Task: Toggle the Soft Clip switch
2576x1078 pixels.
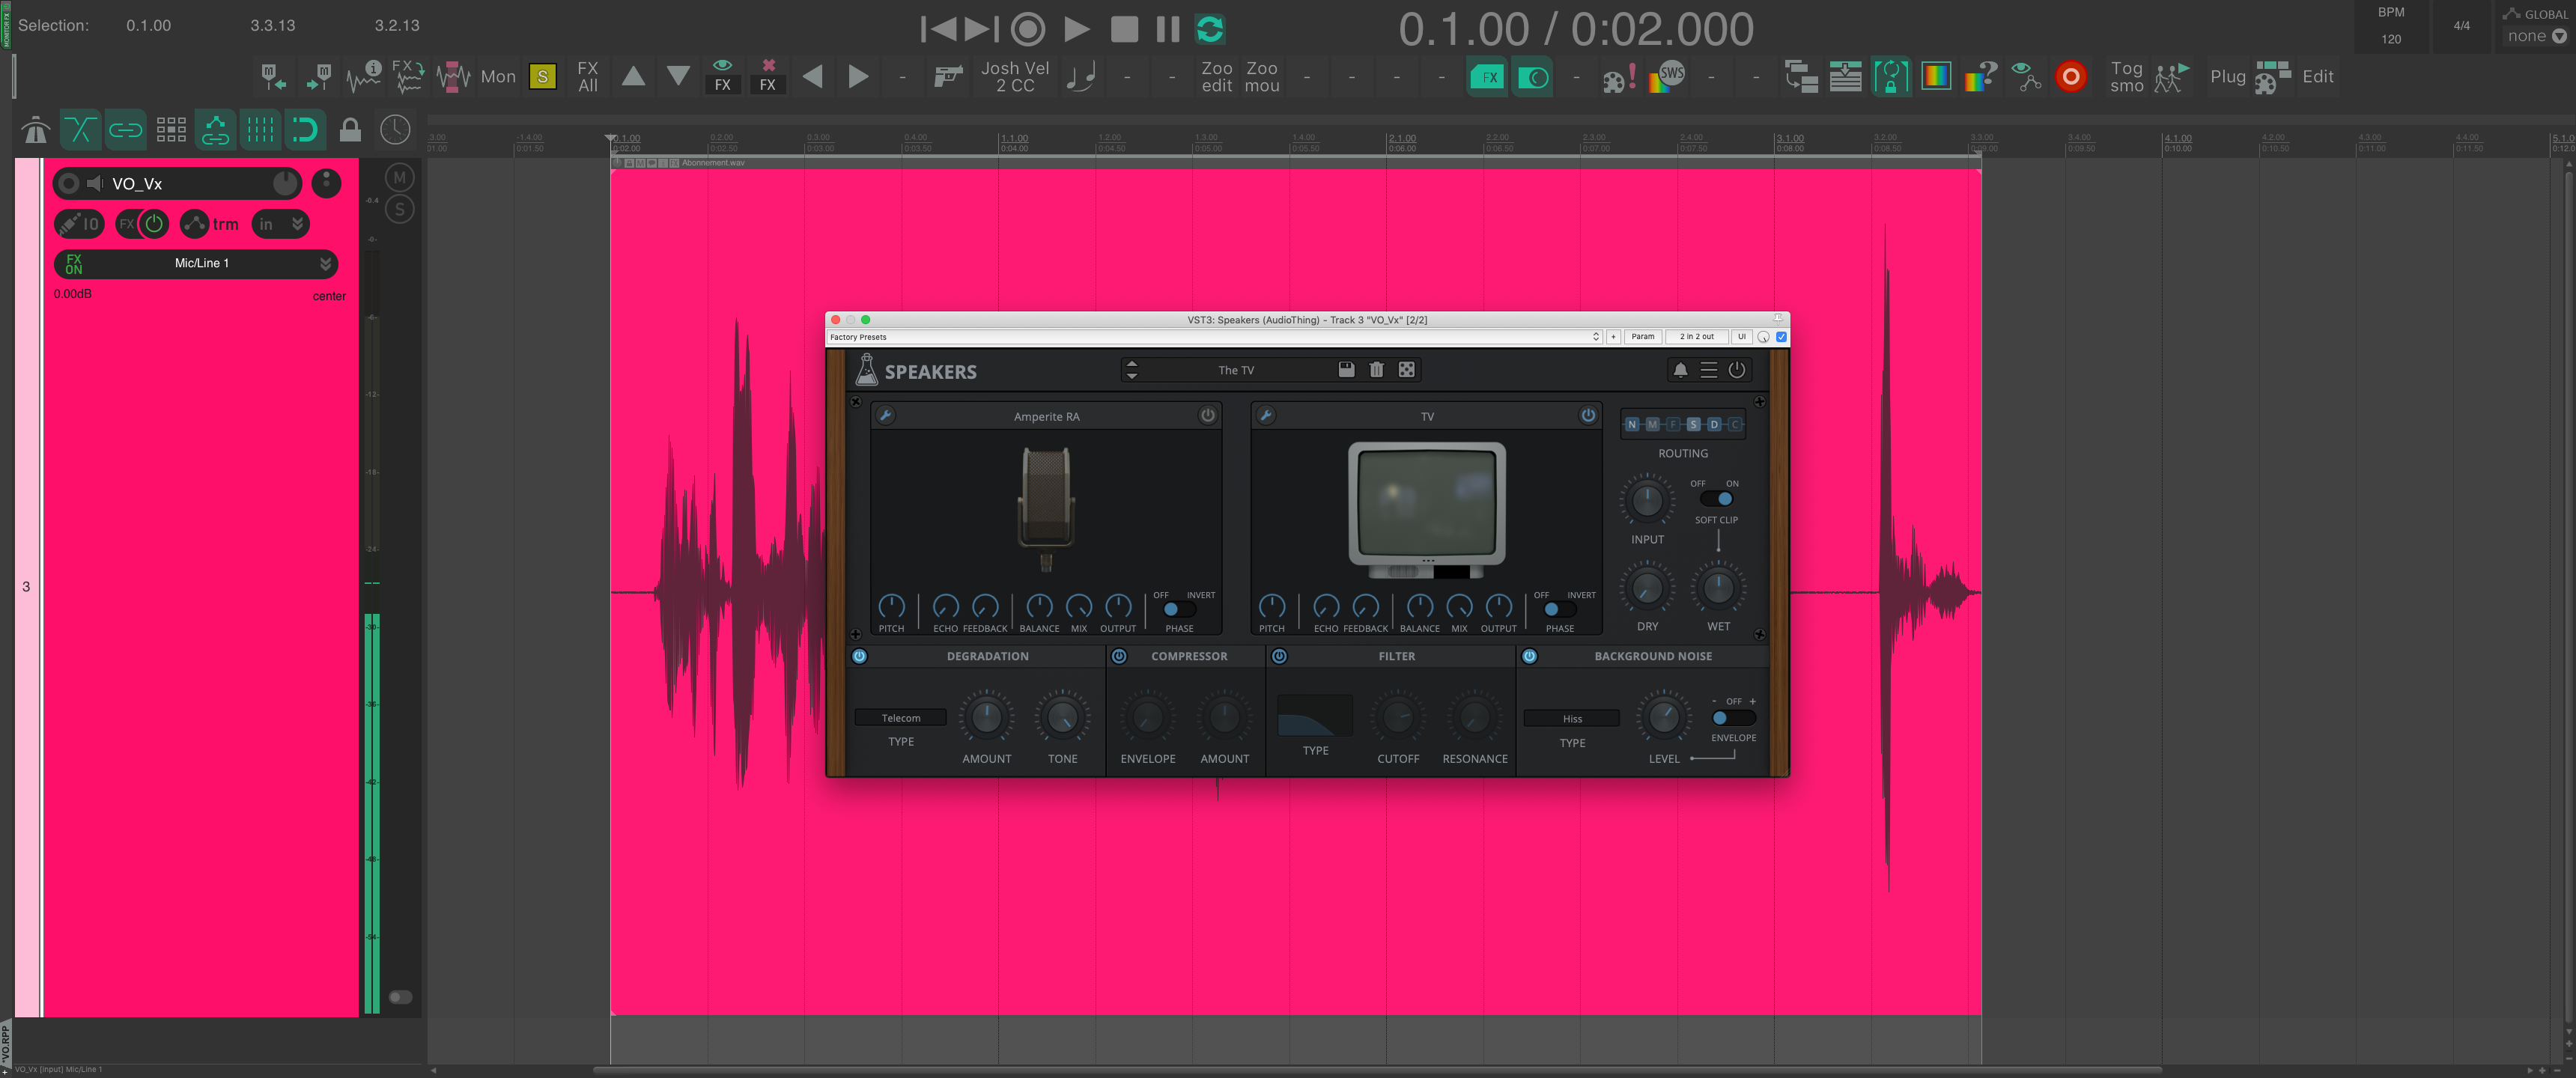Action: pos(1717,499)
